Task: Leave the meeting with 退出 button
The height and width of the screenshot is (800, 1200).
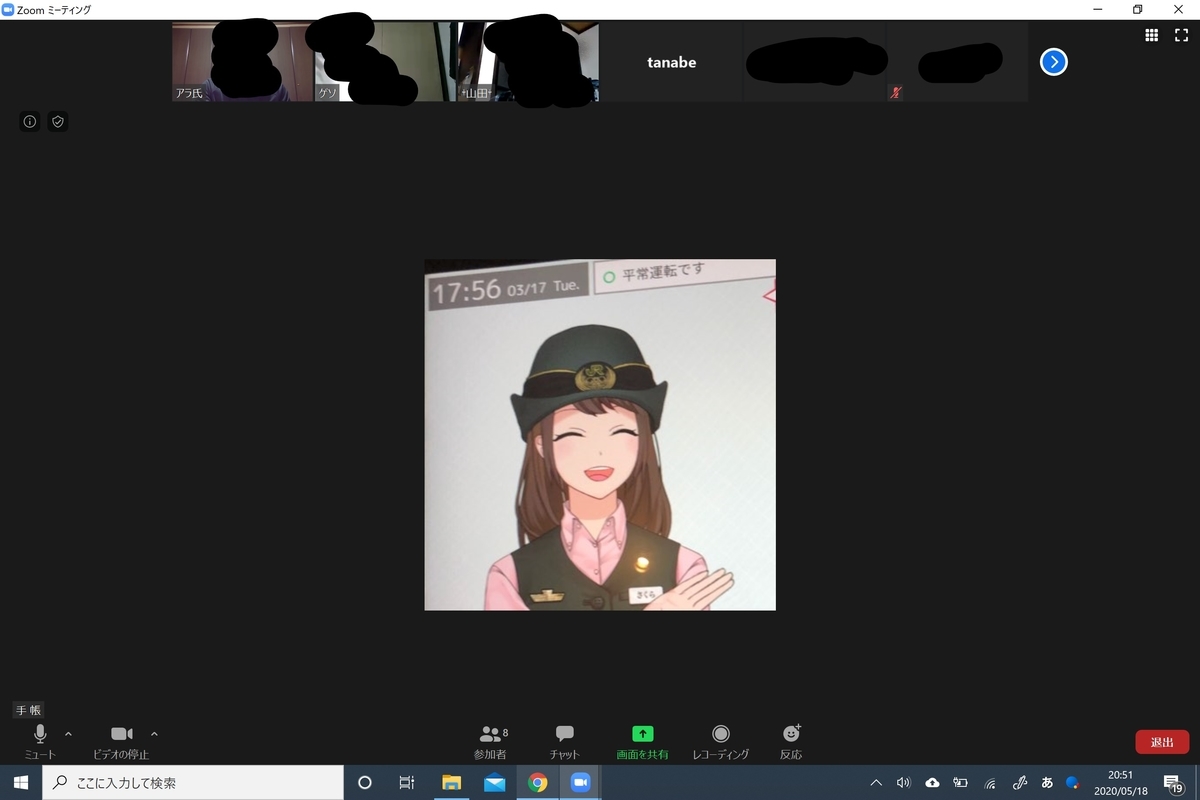Action: pyautogui.click(x=1162, y=742)
